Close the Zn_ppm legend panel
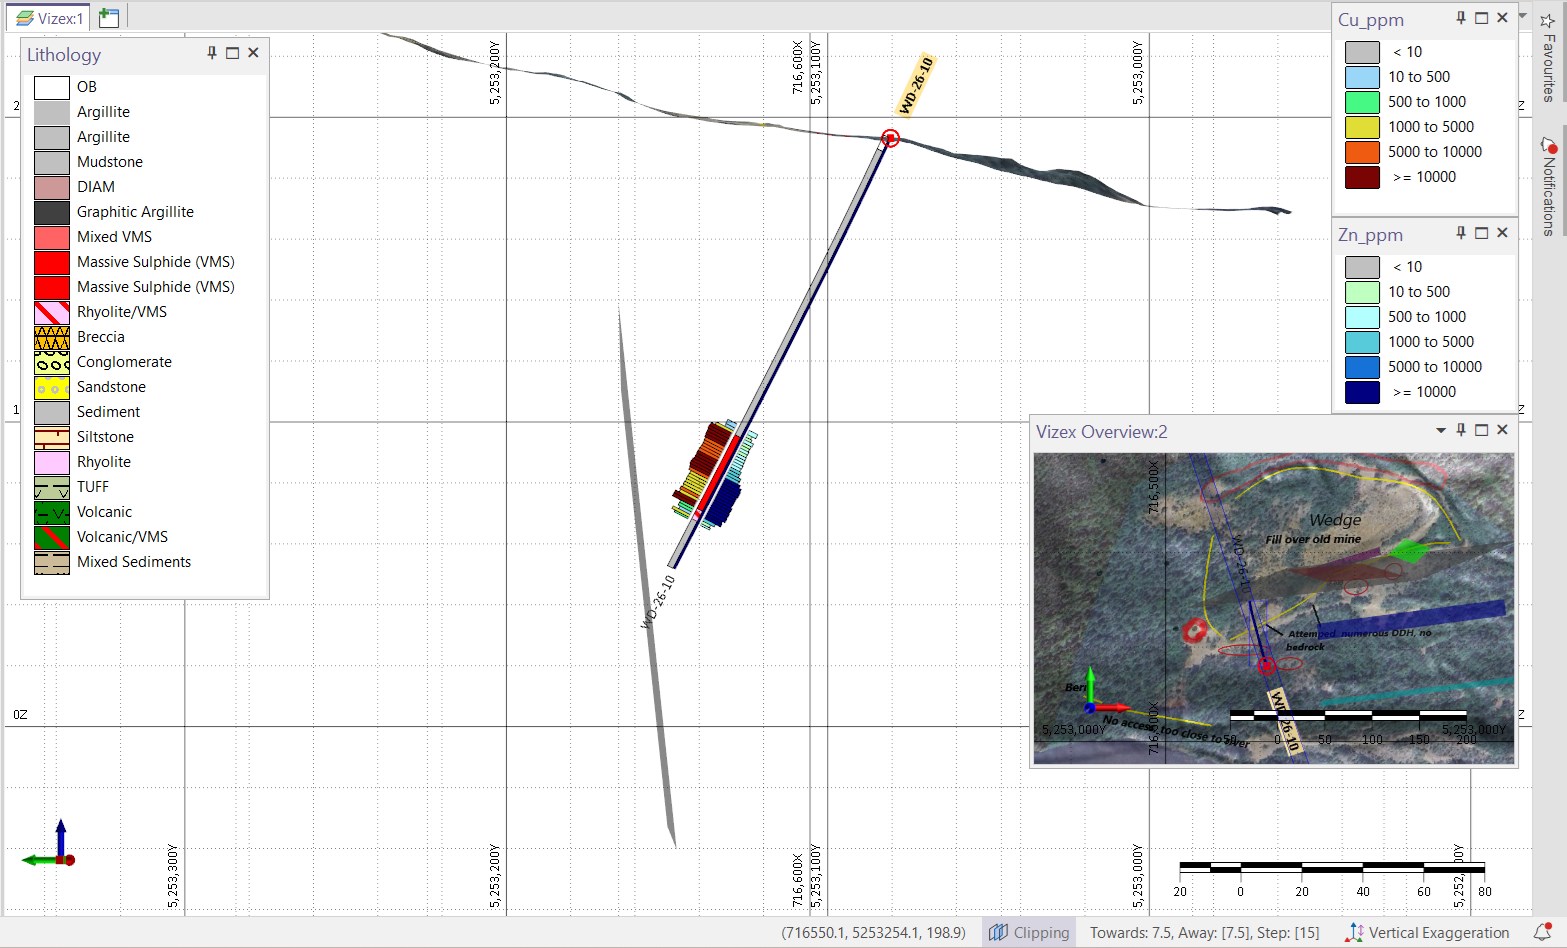This screenshot has width=1567, height=948. (1503, 233)
